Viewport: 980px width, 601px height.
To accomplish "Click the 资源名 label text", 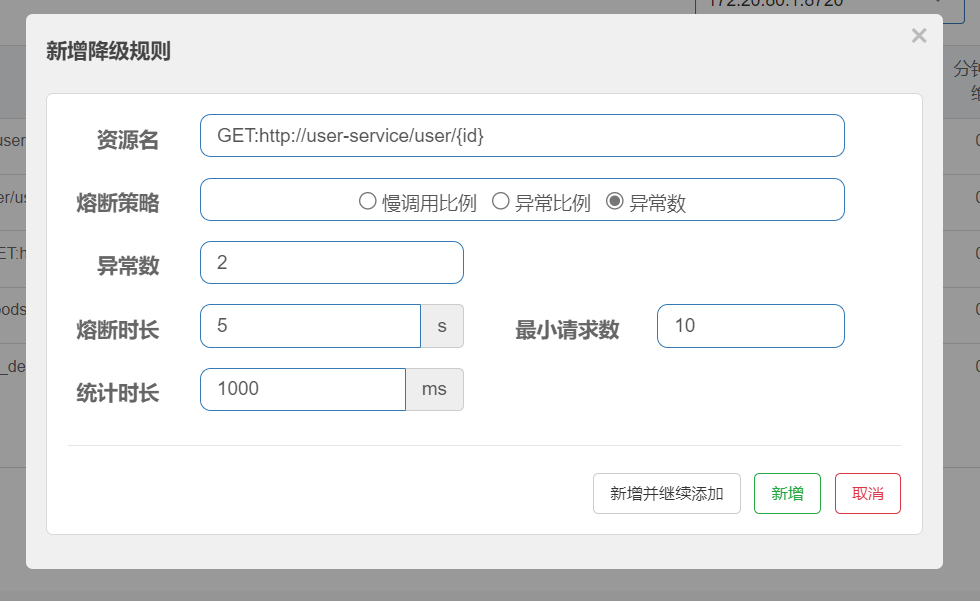I will click(x=127, y=140).
